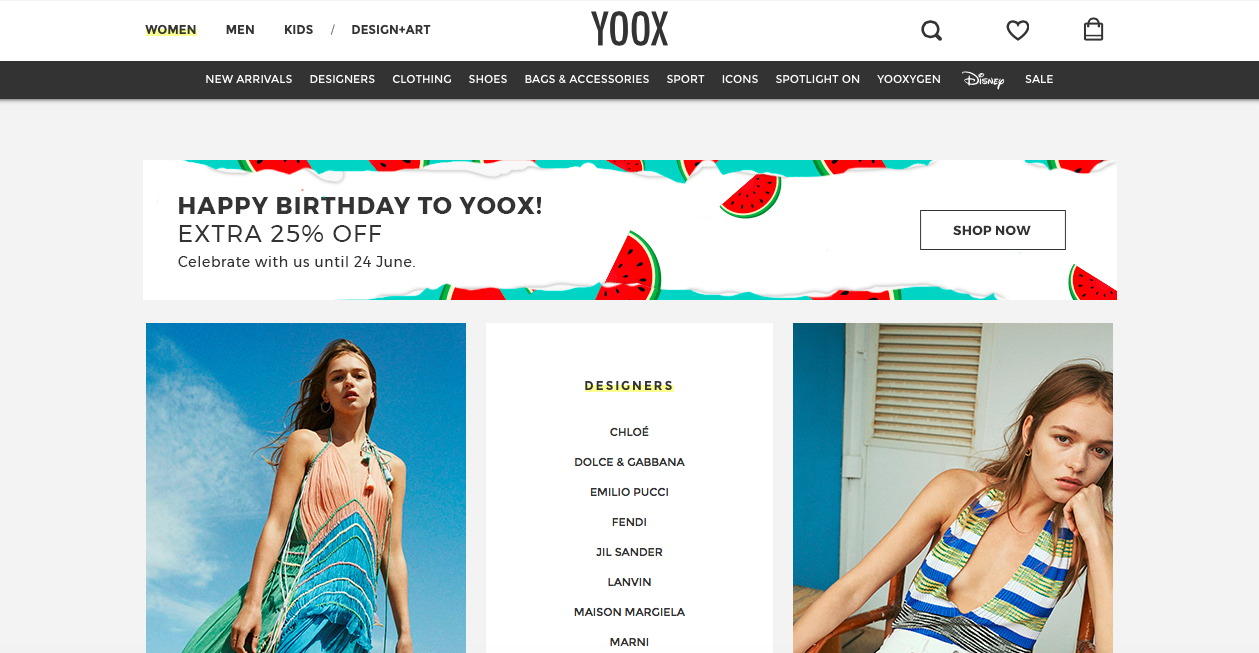Open the shopping bag icon

[1094, 30]
